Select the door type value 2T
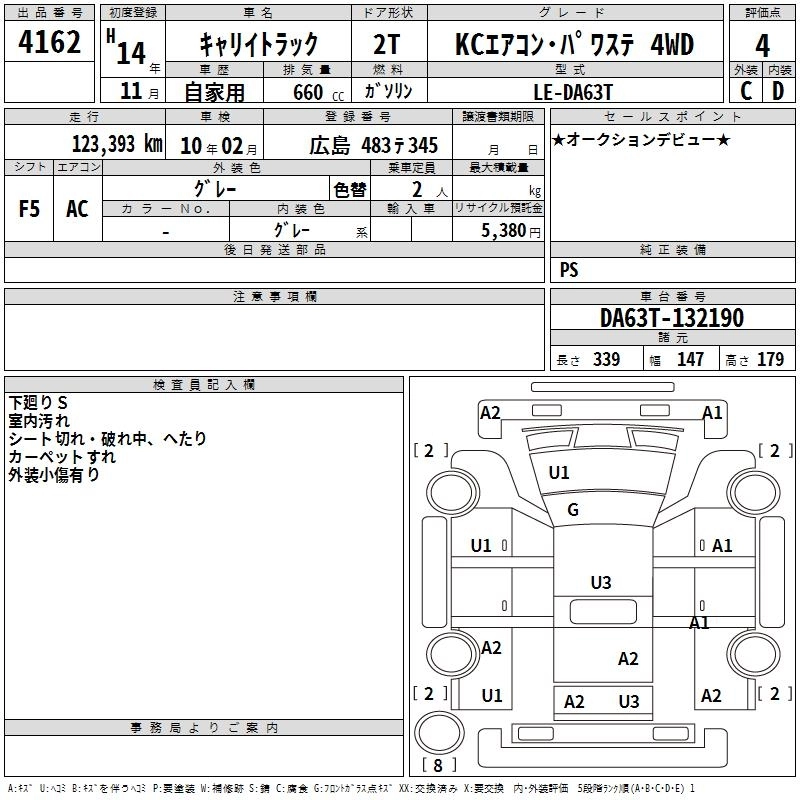The image size is (800, 800). point(387,44)
